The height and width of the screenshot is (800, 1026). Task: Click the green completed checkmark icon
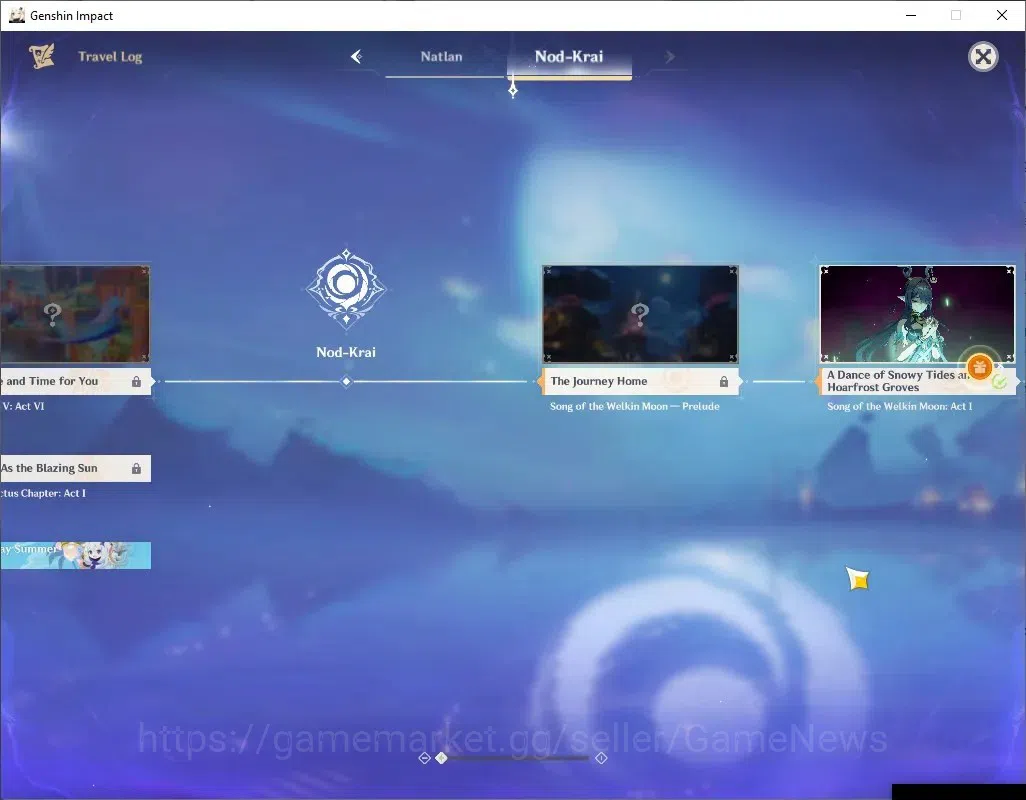999,382
